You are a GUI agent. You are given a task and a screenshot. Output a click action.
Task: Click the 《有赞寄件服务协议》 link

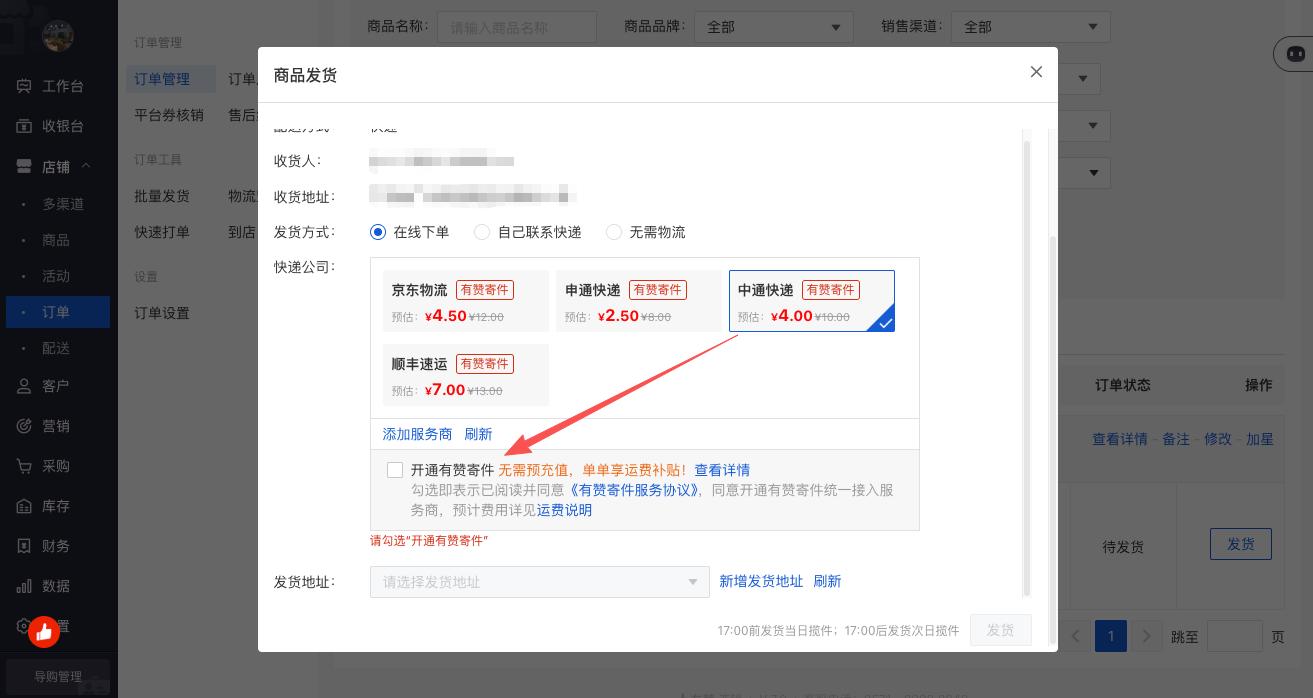pyautogui.click(x=634, y=490)
